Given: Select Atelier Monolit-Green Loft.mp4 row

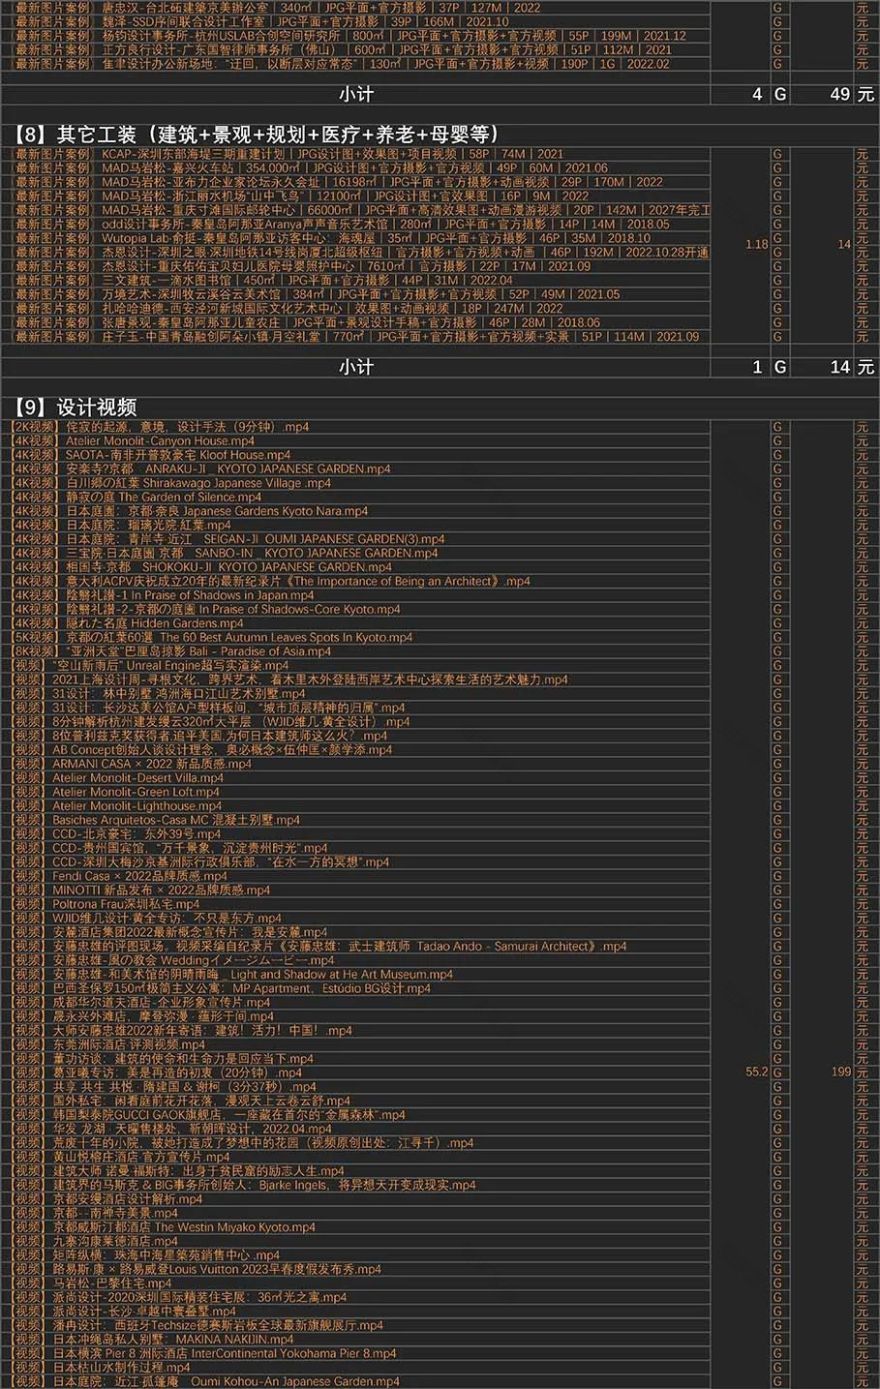Looking at the screenshot, I should pos(136,791).
